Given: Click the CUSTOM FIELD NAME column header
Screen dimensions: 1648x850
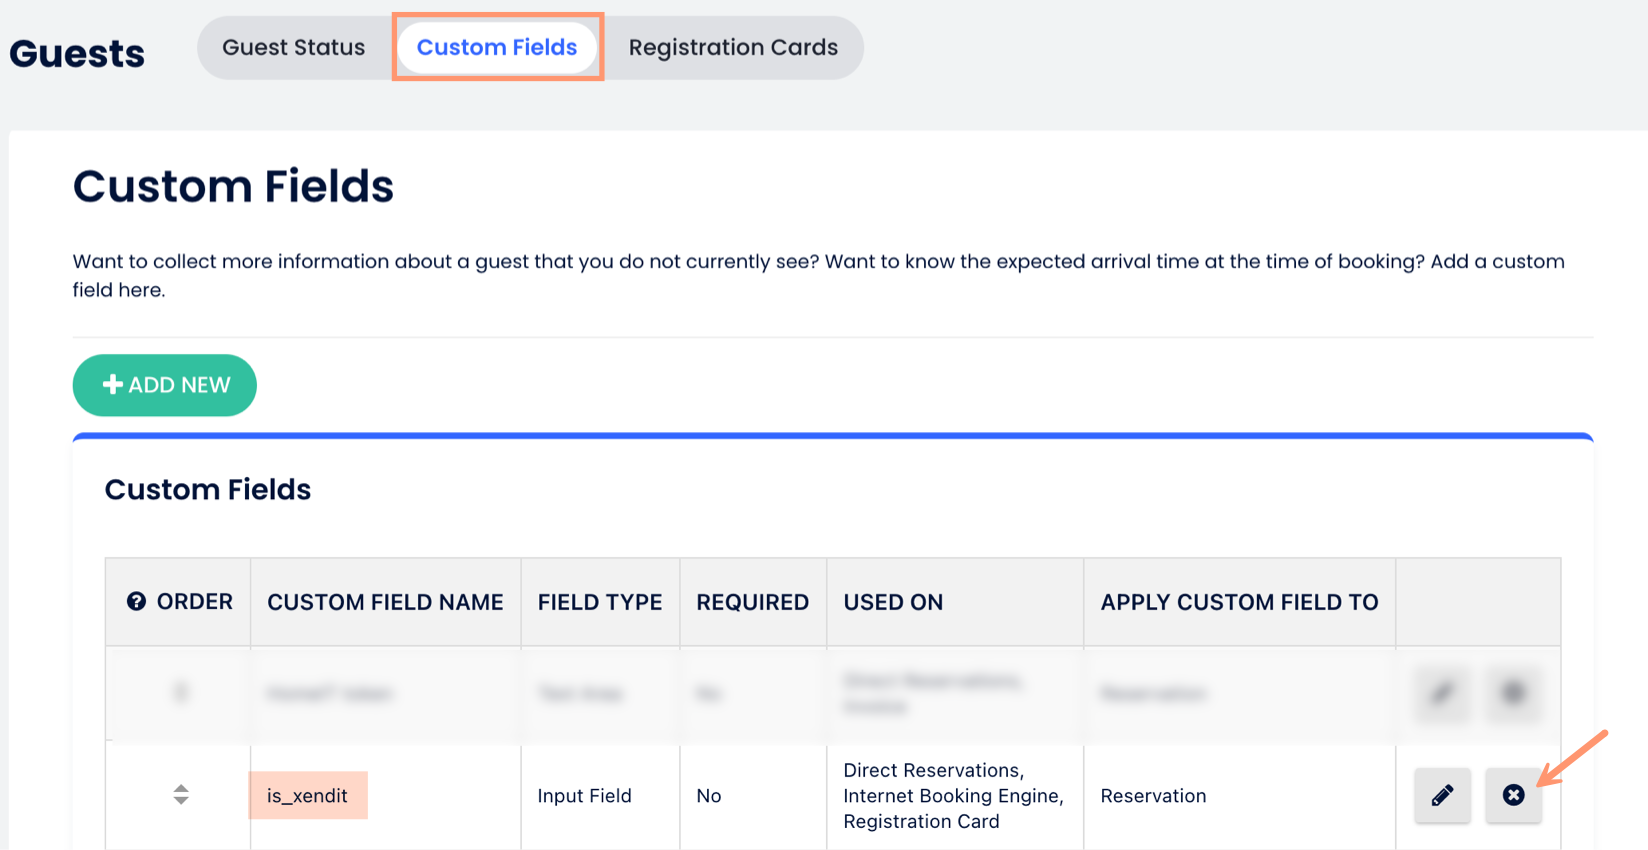Looking at the screenshot, I should 385,602.
